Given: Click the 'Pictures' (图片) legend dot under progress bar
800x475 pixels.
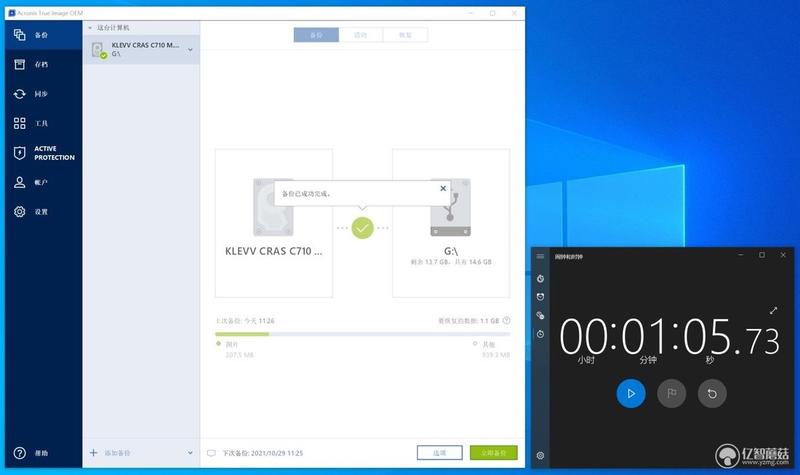Looking at the screenshot, I should tap(218, 344).
